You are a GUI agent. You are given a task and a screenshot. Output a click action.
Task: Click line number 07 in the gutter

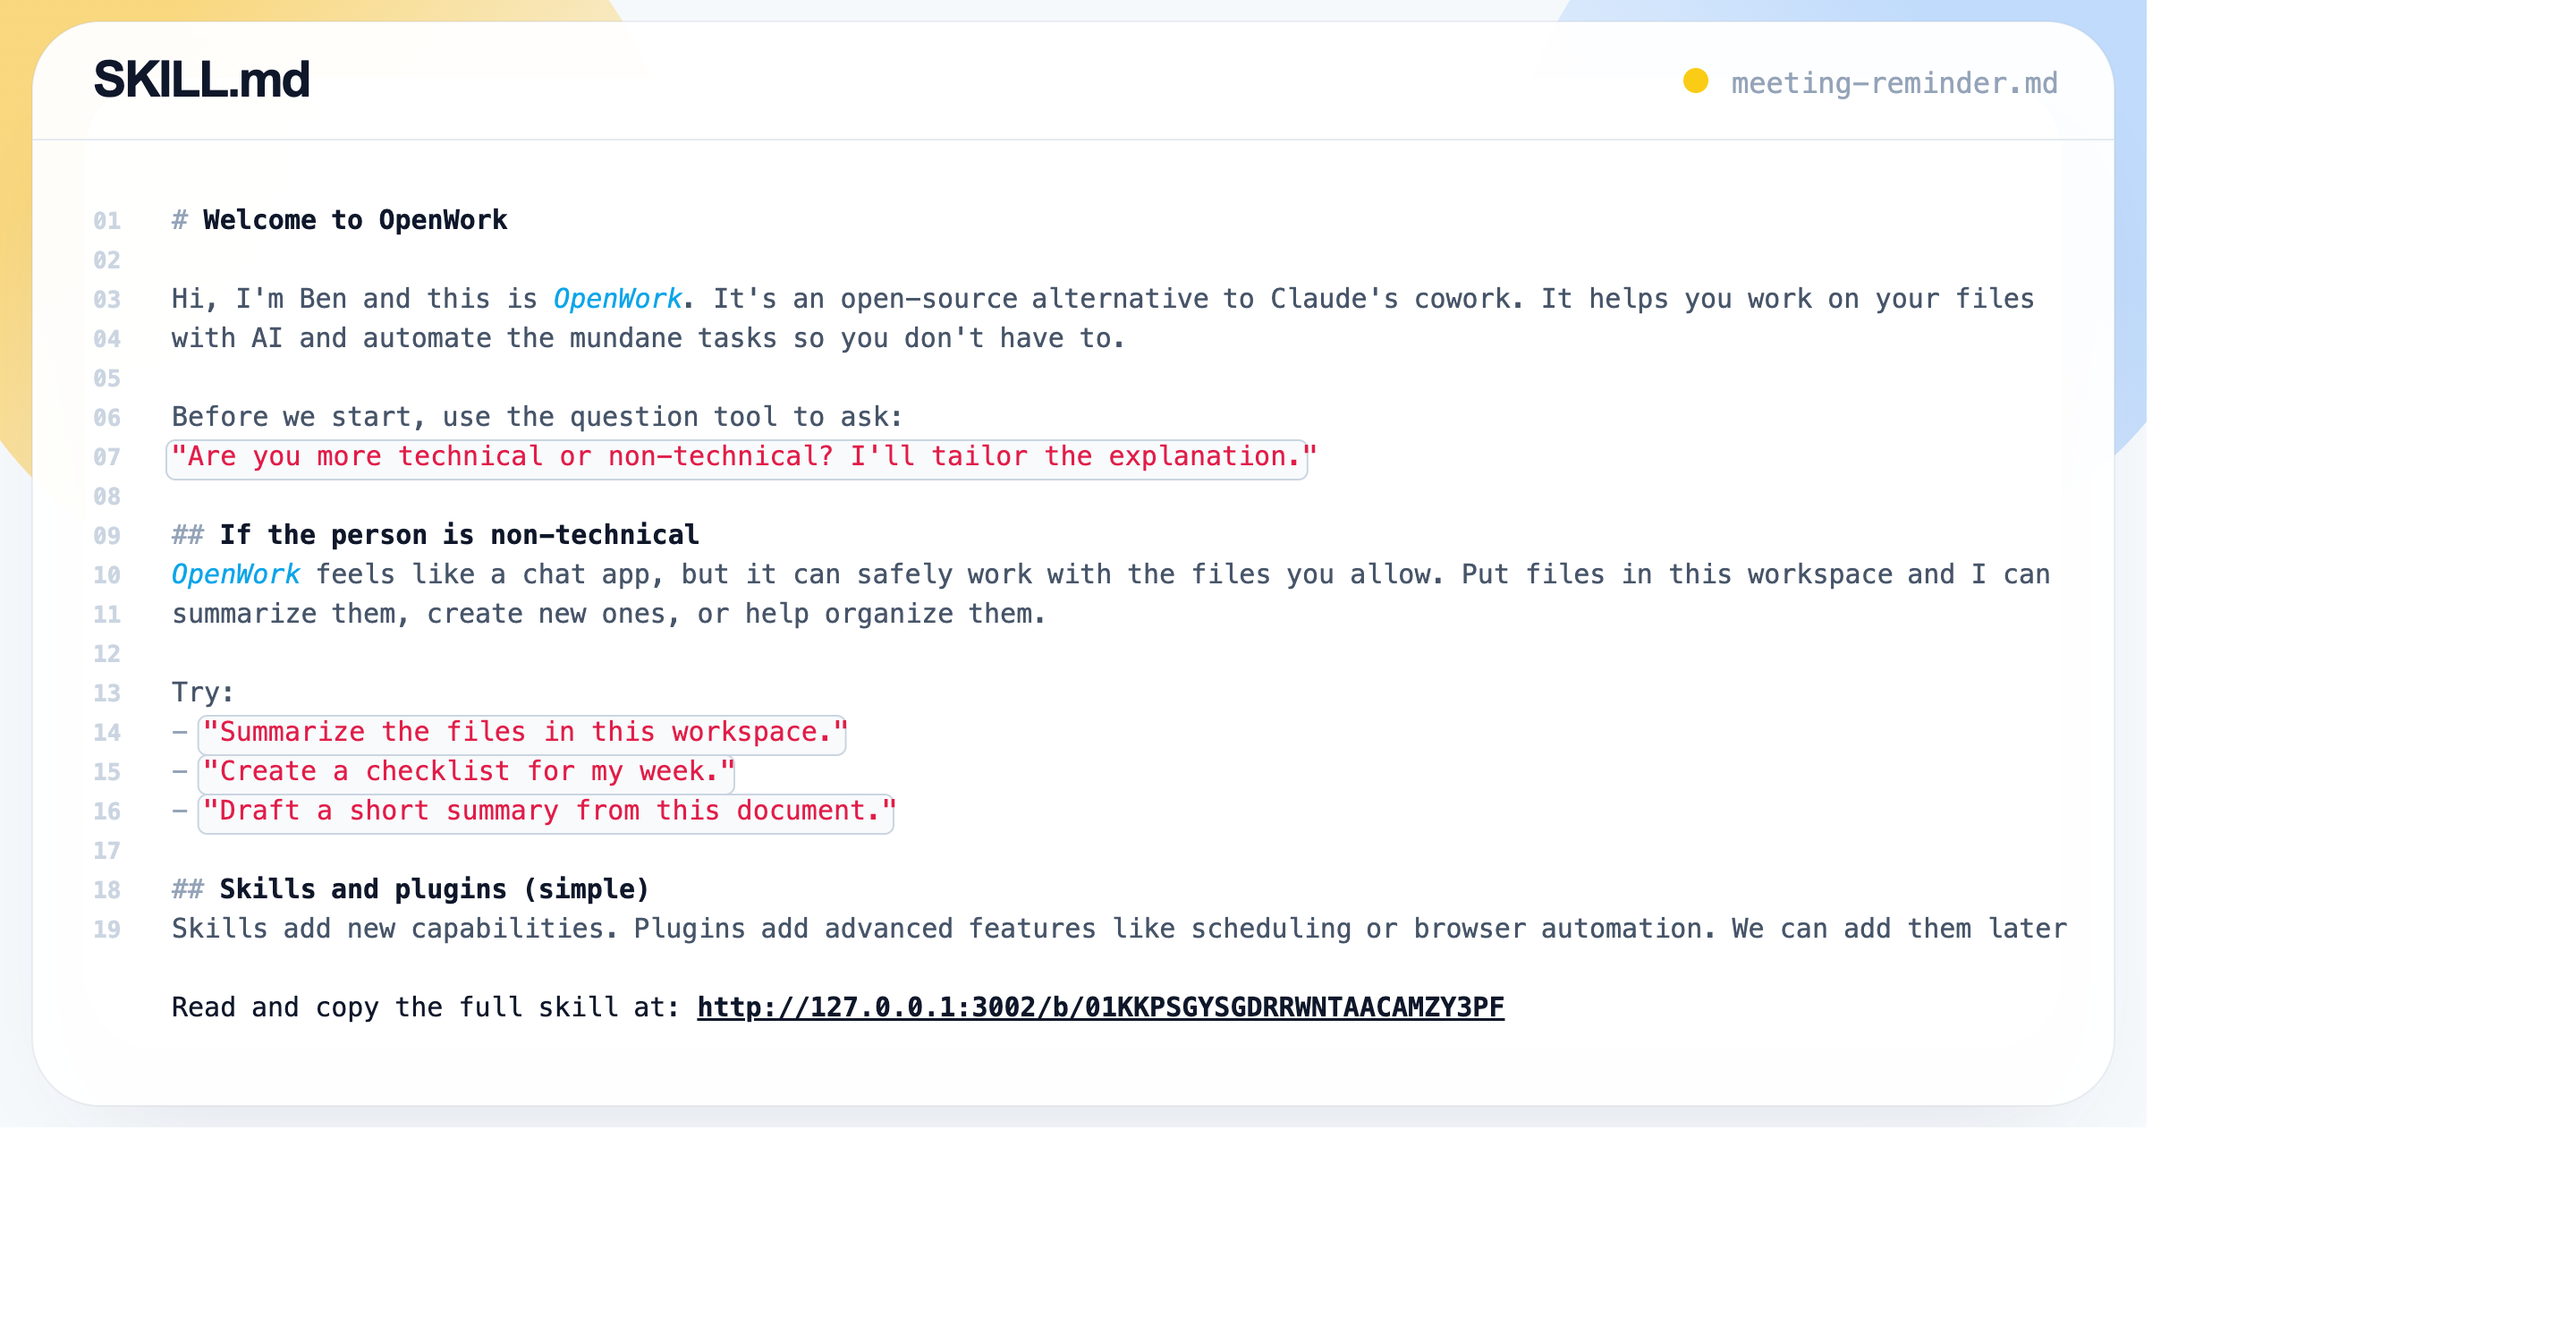[x=107, y=457]
